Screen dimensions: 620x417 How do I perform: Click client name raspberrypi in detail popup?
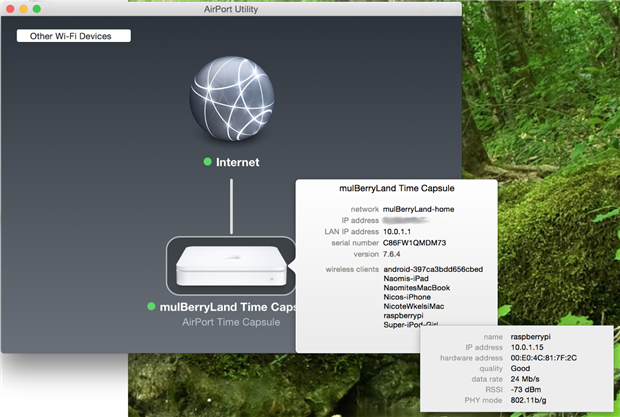(530, 337)
